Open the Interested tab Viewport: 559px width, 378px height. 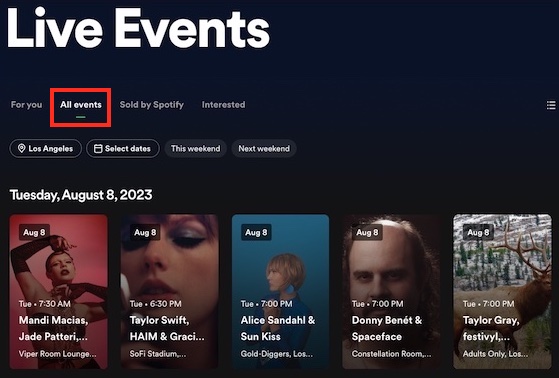223,105
